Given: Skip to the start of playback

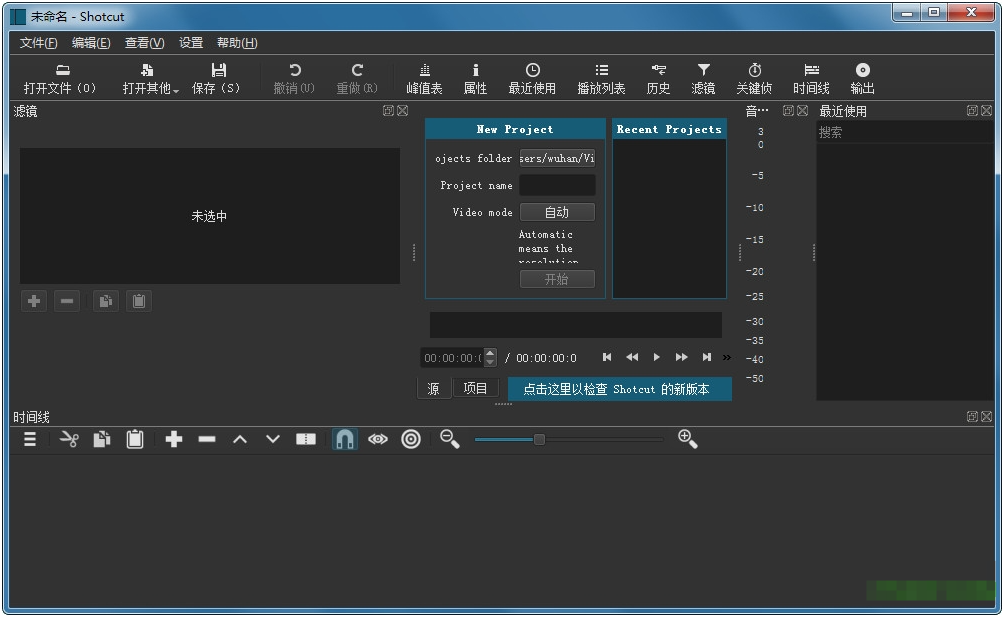Looking at the screenshot, I should pos(607,357).
